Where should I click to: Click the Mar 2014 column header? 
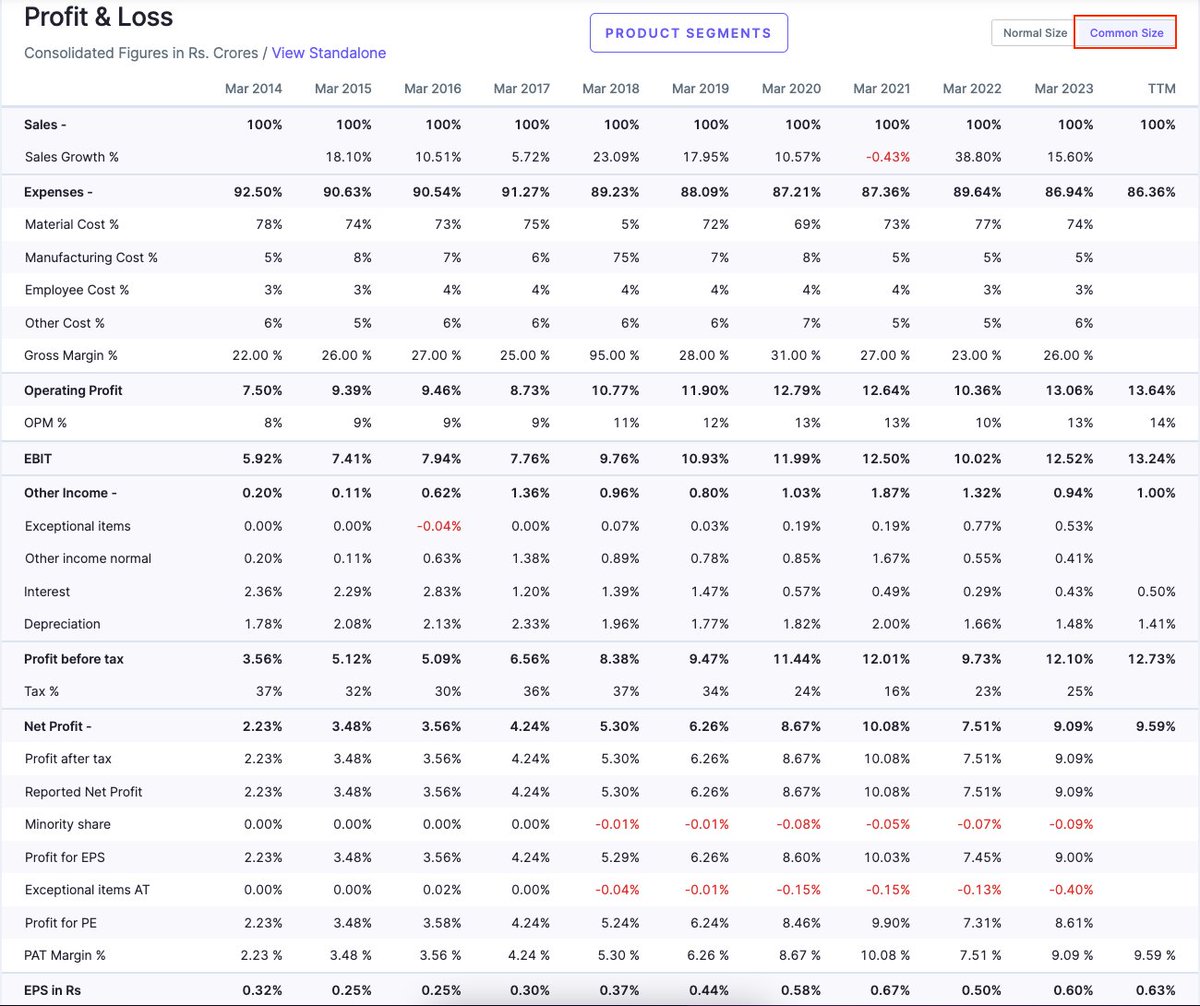point(254,89)
